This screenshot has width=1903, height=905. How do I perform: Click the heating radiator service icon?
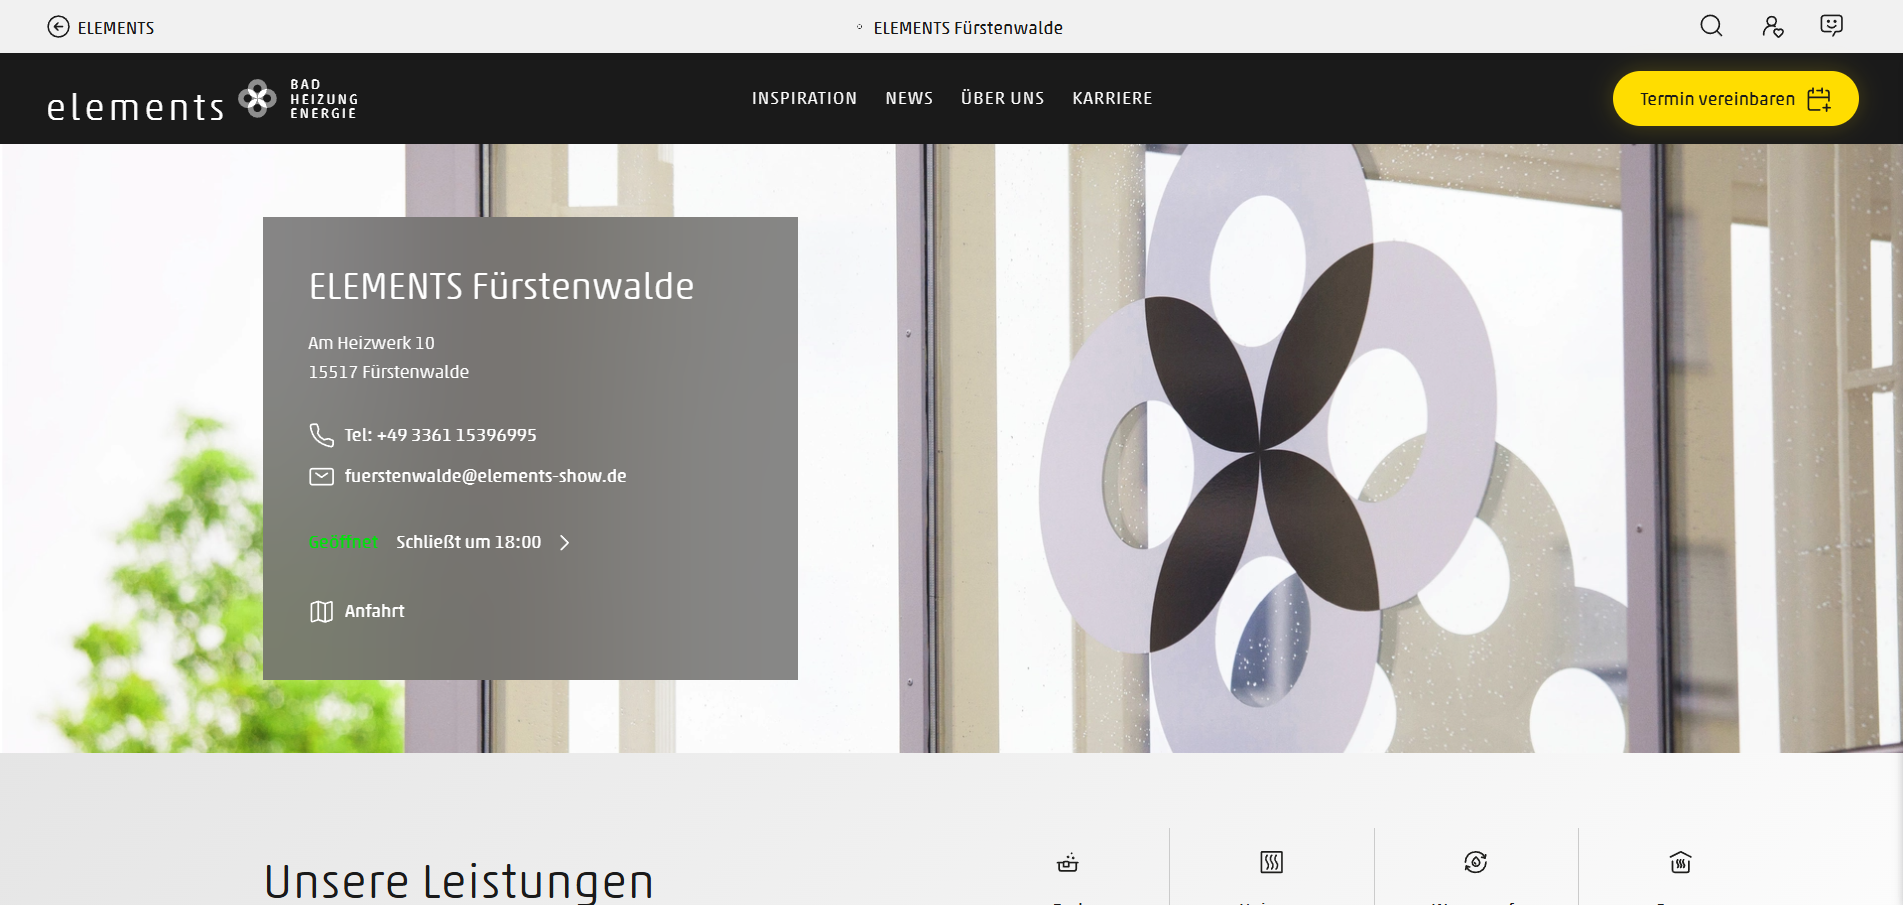pyautogui.click(x=1271, y=862)
